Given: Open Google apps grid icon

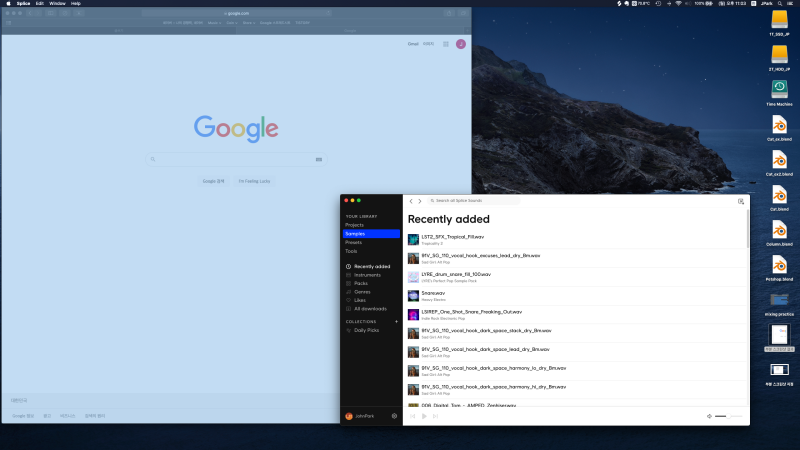Looking at the screenshot, I should (x=445, y=44).
